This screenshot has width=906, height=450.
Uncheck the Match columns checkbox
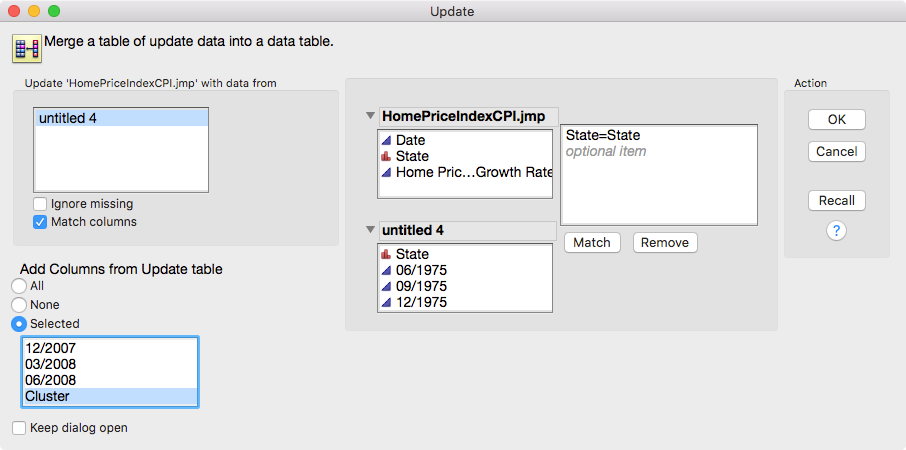pos(40,222)
